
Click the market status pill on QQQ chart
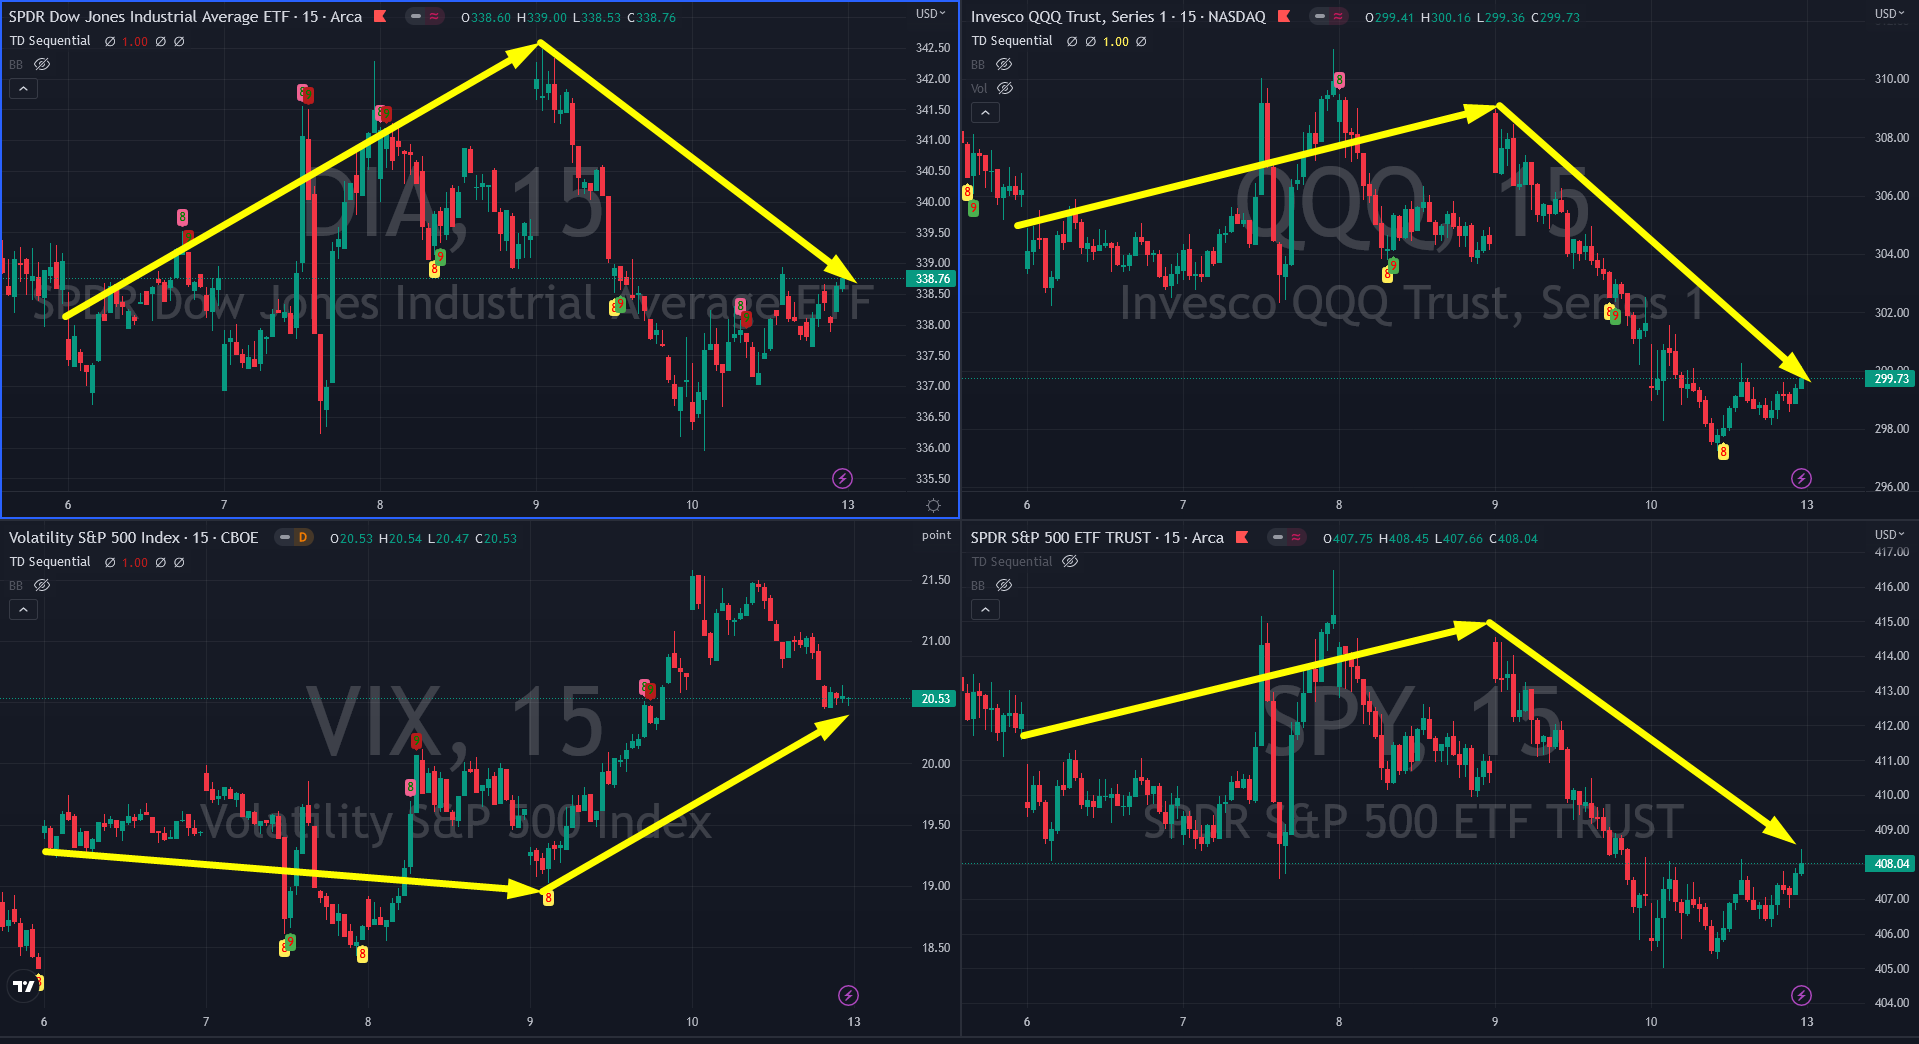click(x=1328, y=16)
